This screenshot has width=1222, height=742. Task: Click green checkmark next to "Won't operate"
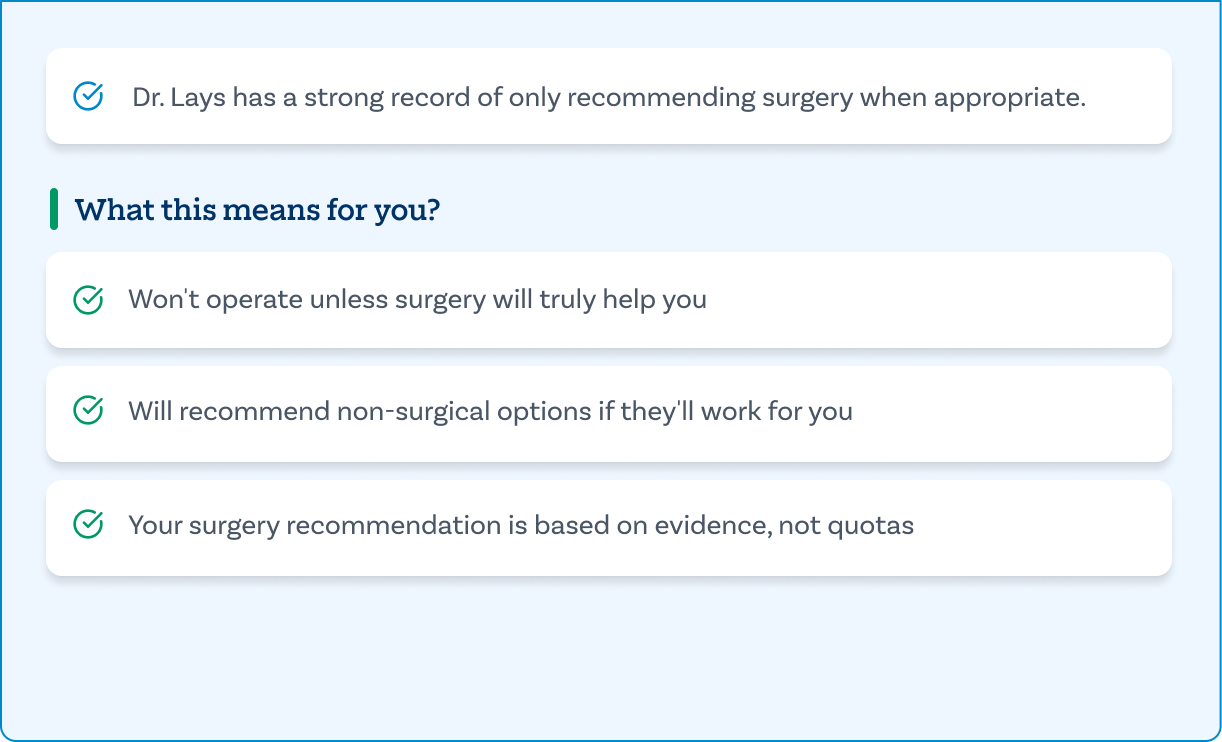click(89, 300)
